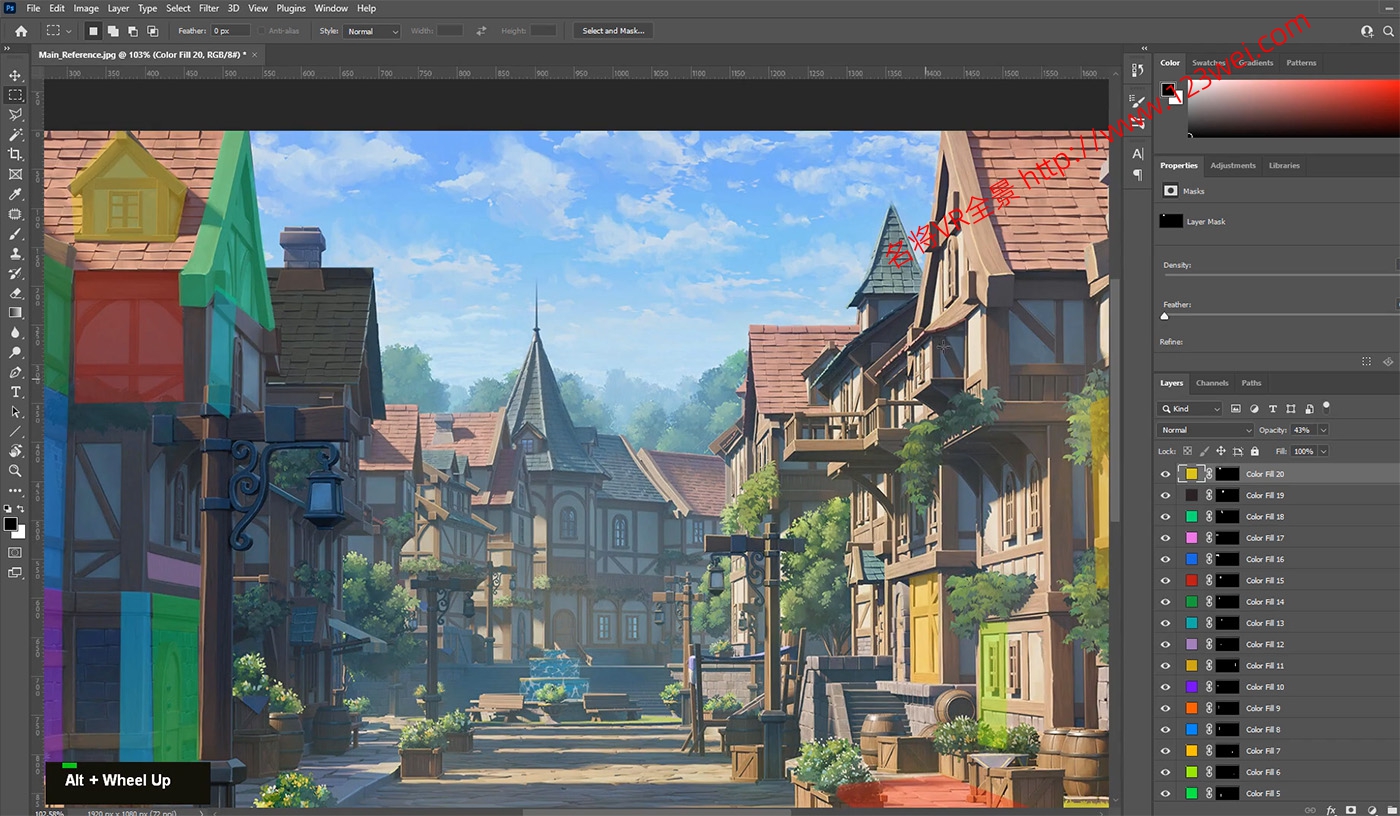The width and height of the screenshot is (1400, 816).
Task: Click the Home icon in options bar
Action: point(21,31)
